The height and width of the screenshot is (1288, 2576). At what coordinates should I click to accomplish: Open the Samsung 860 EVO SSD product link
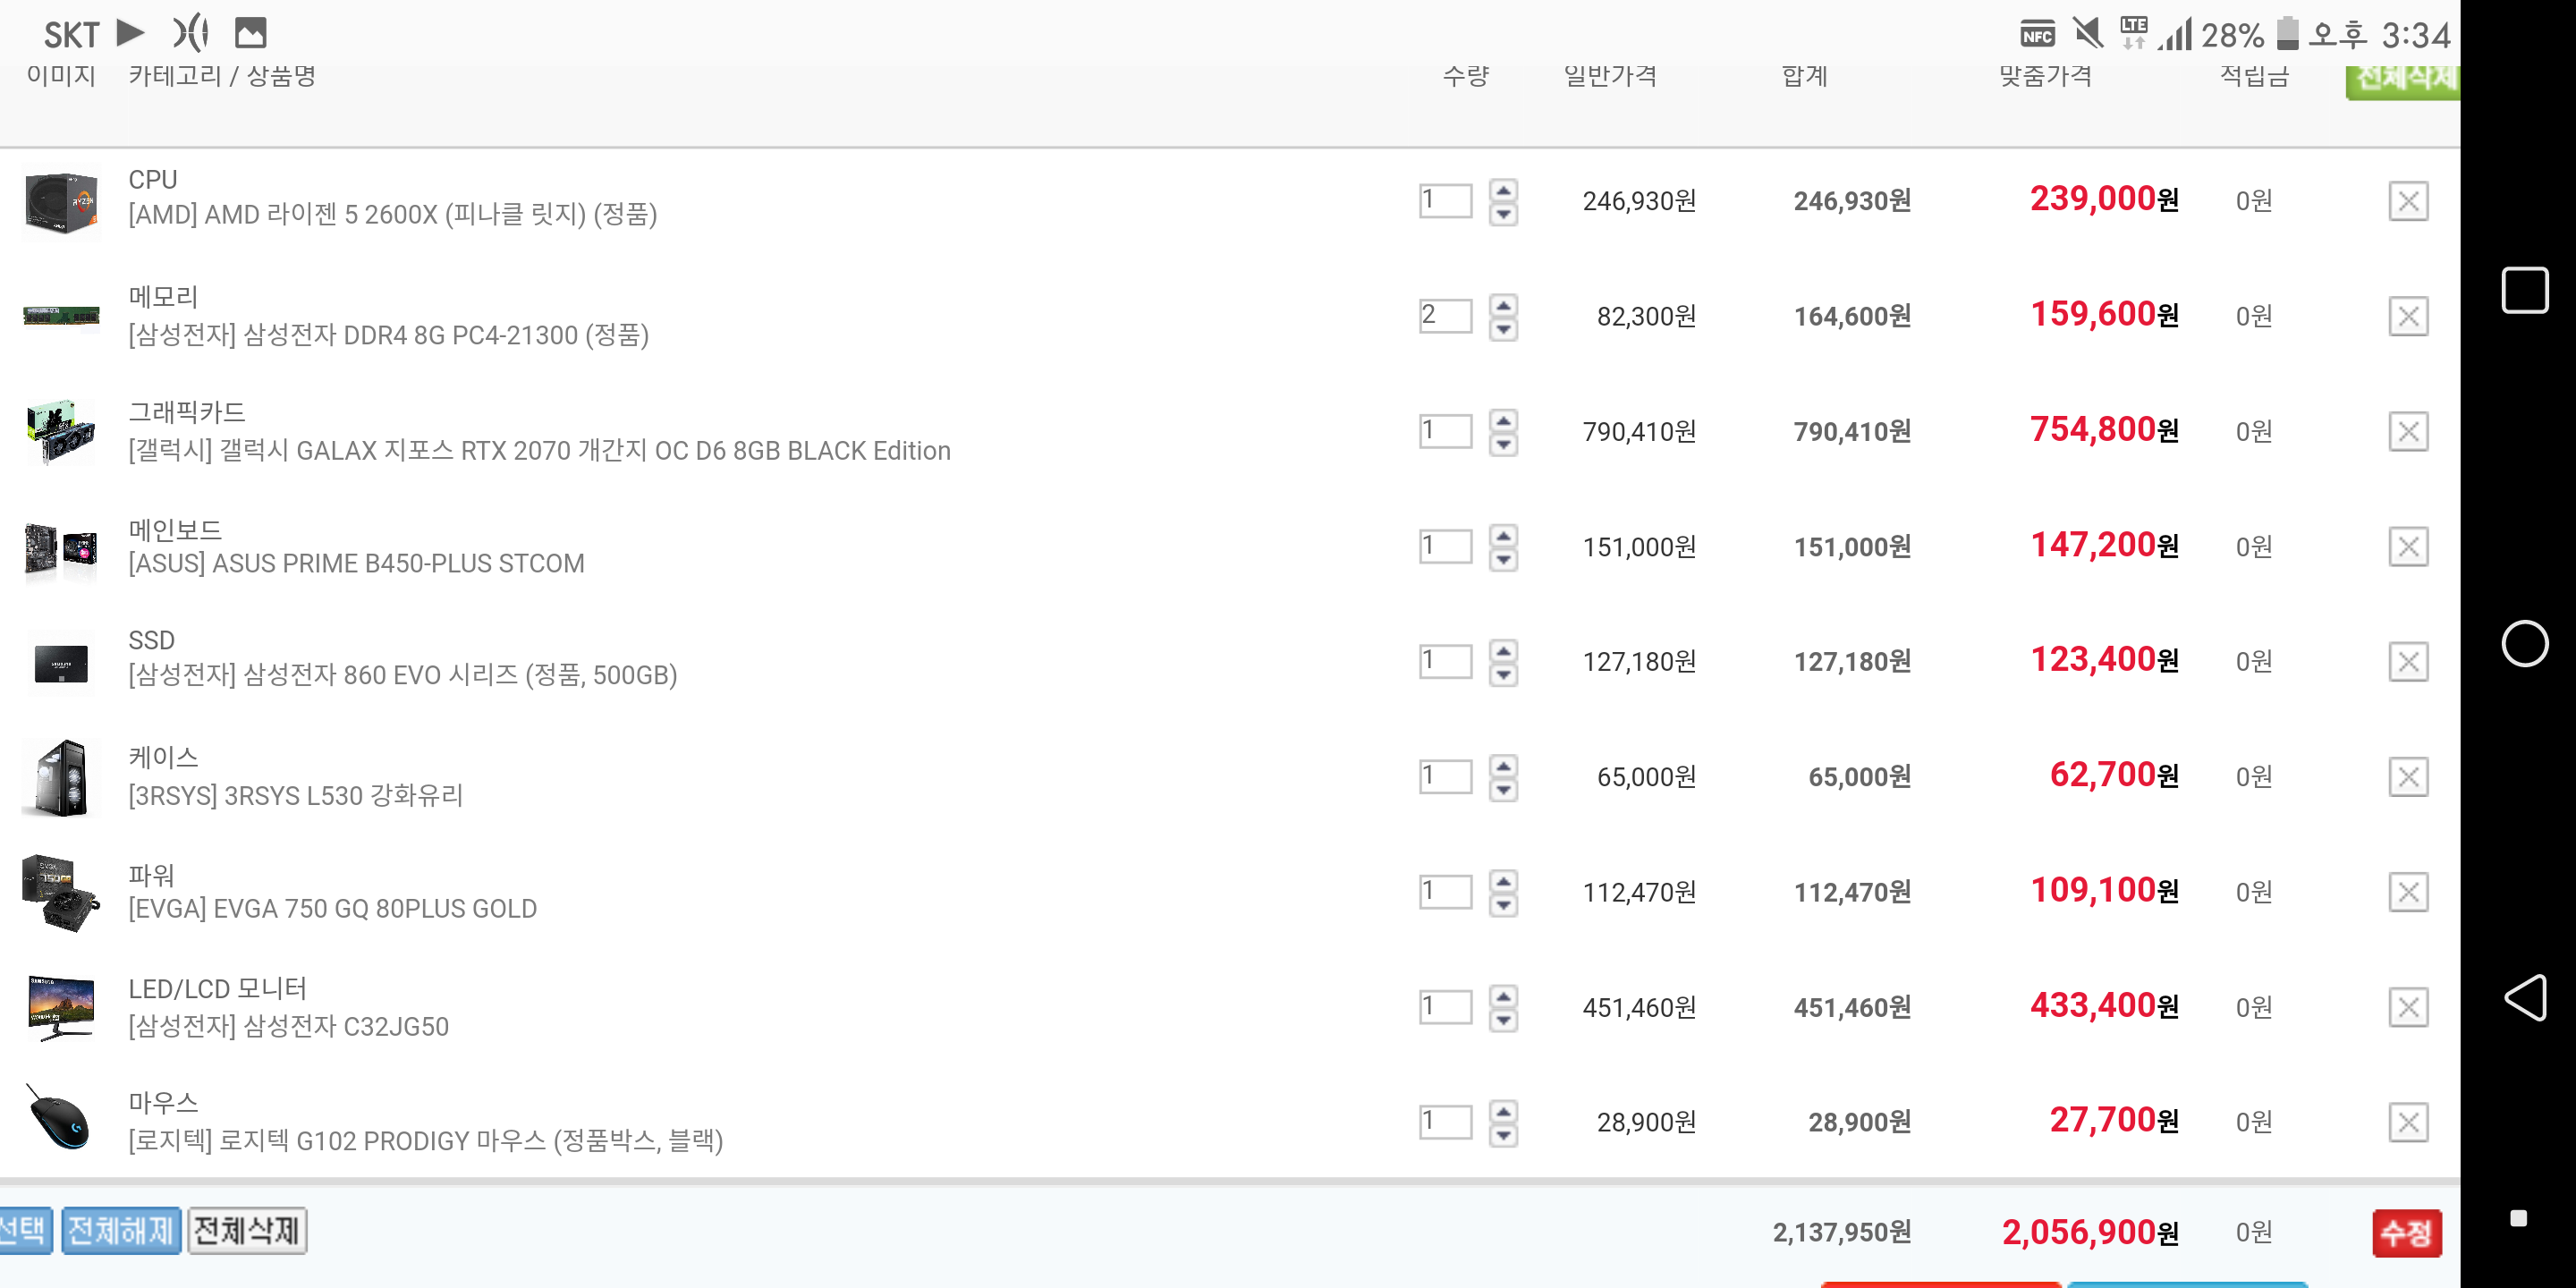(x=402, y=675)
